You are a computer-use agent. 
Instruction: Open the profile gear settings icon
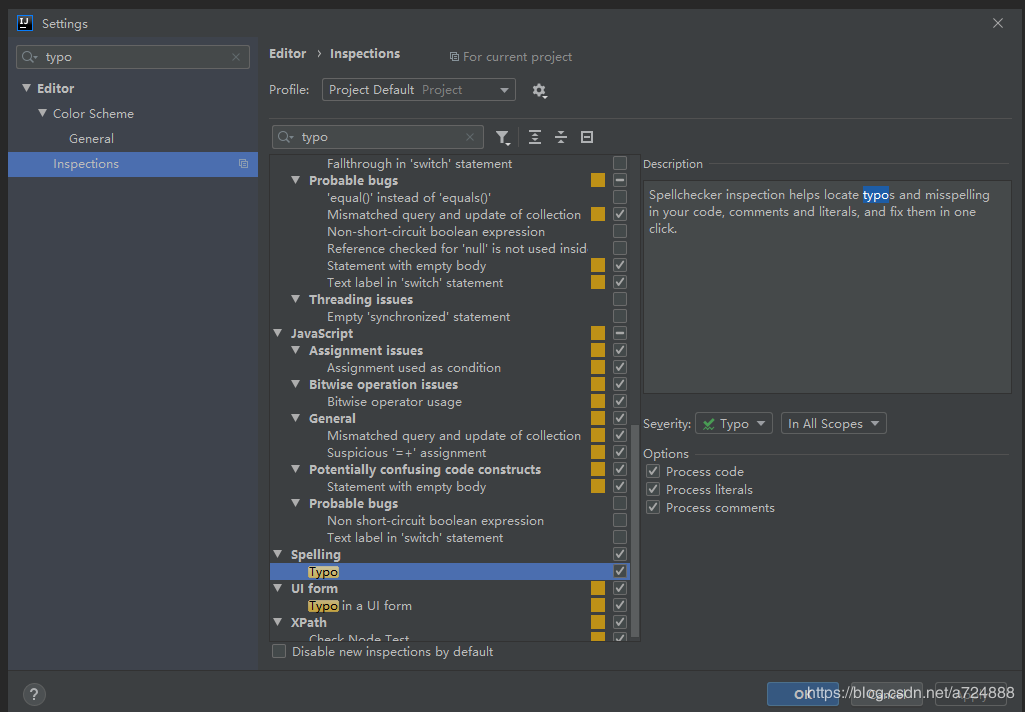coord(539,90)
